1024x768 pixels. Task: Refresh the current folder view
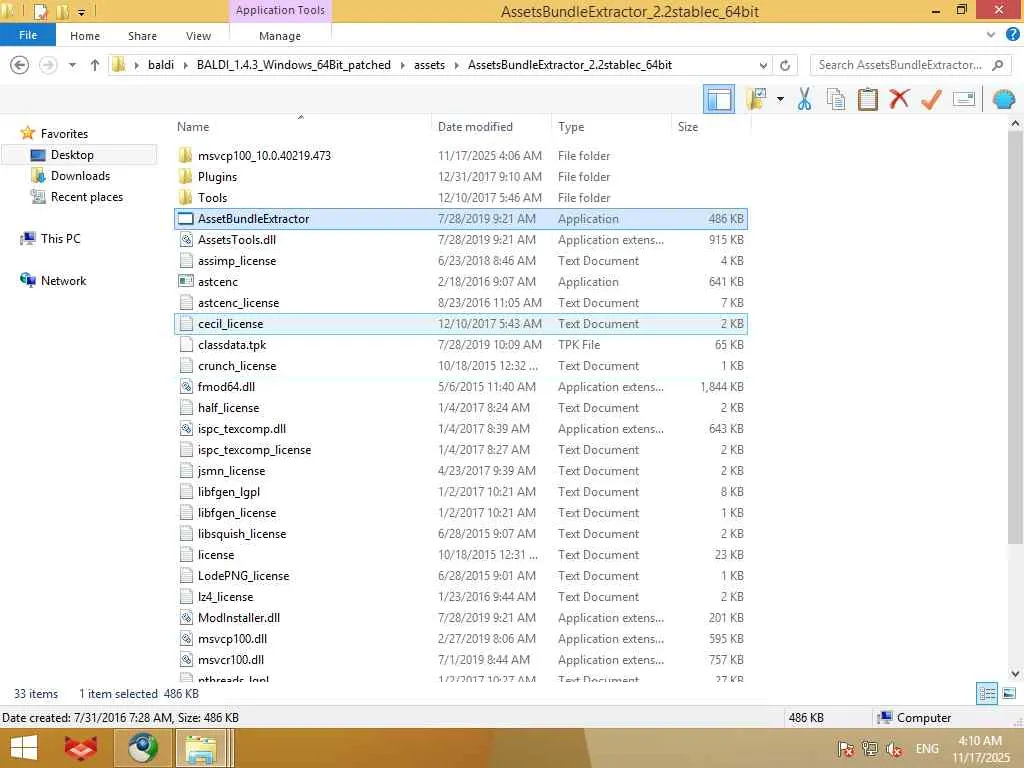click(785, 65)
